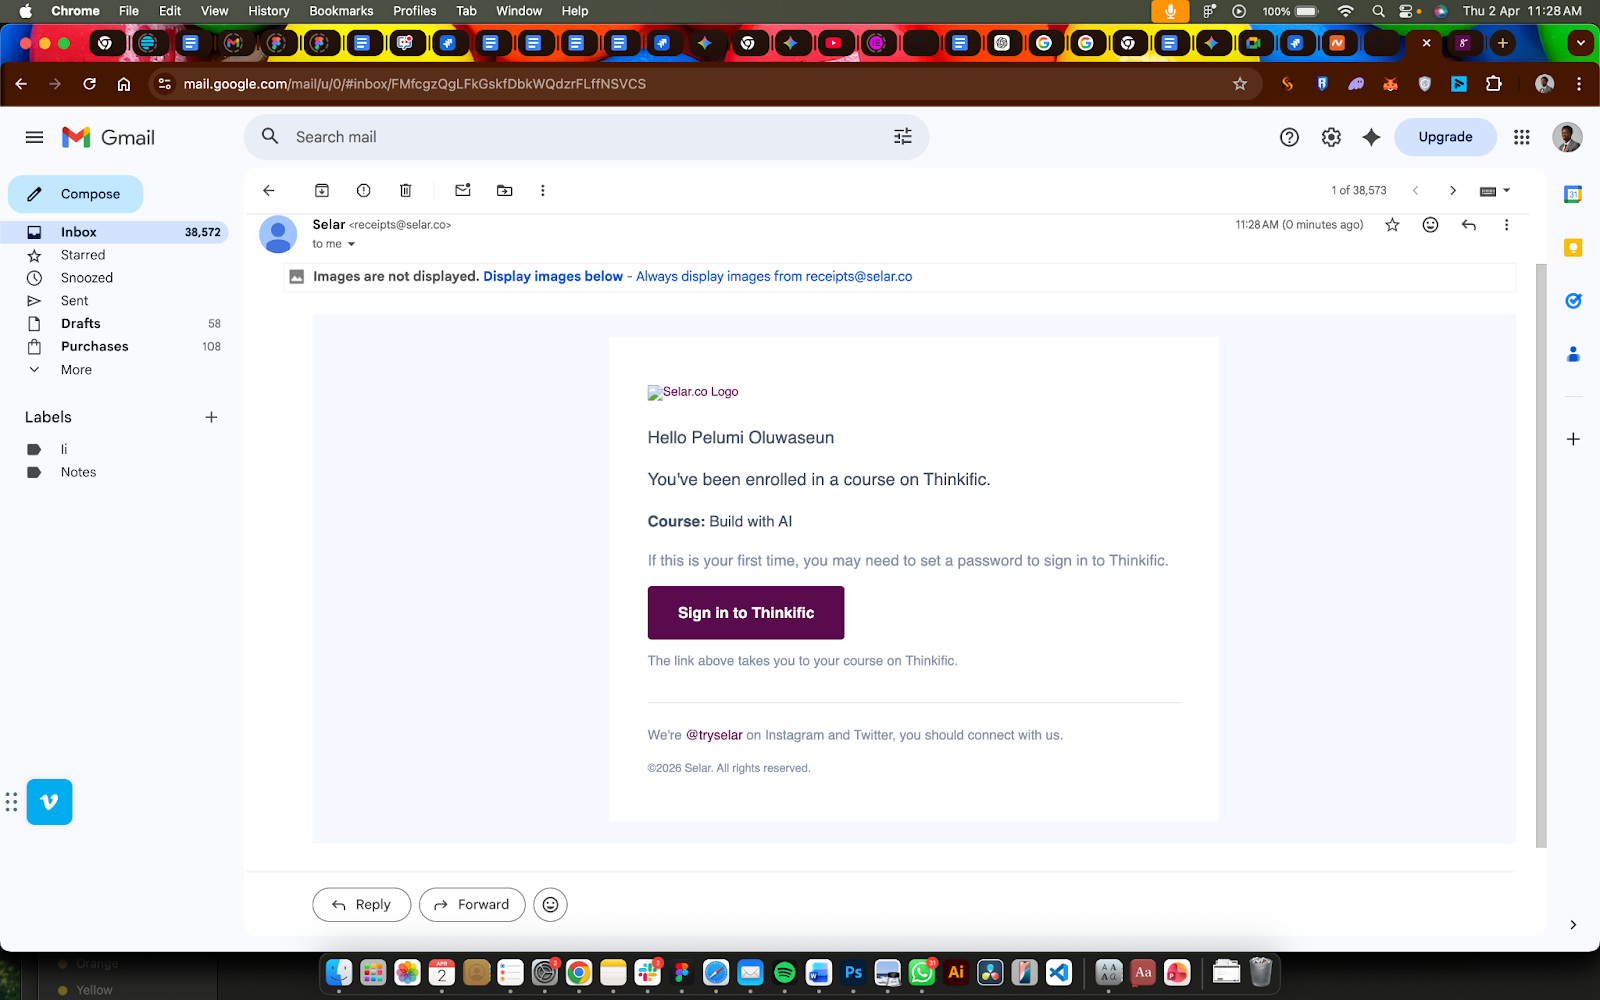Click the Move to folder icon
The height and width of the screenshot is (1000, 1600).
pyautogui.click(x=505, y=190)
